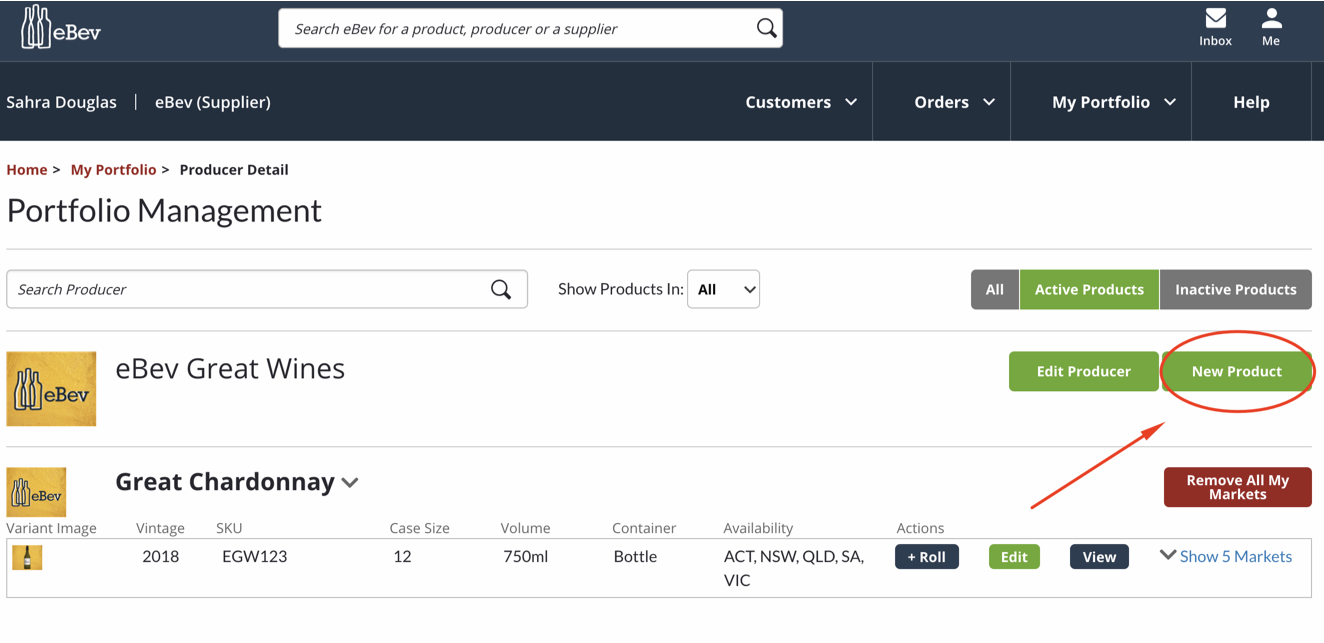Click the Search Producer magnifier icon
This screenshot has width=1324, height=643.
click(x=501, y=289)
